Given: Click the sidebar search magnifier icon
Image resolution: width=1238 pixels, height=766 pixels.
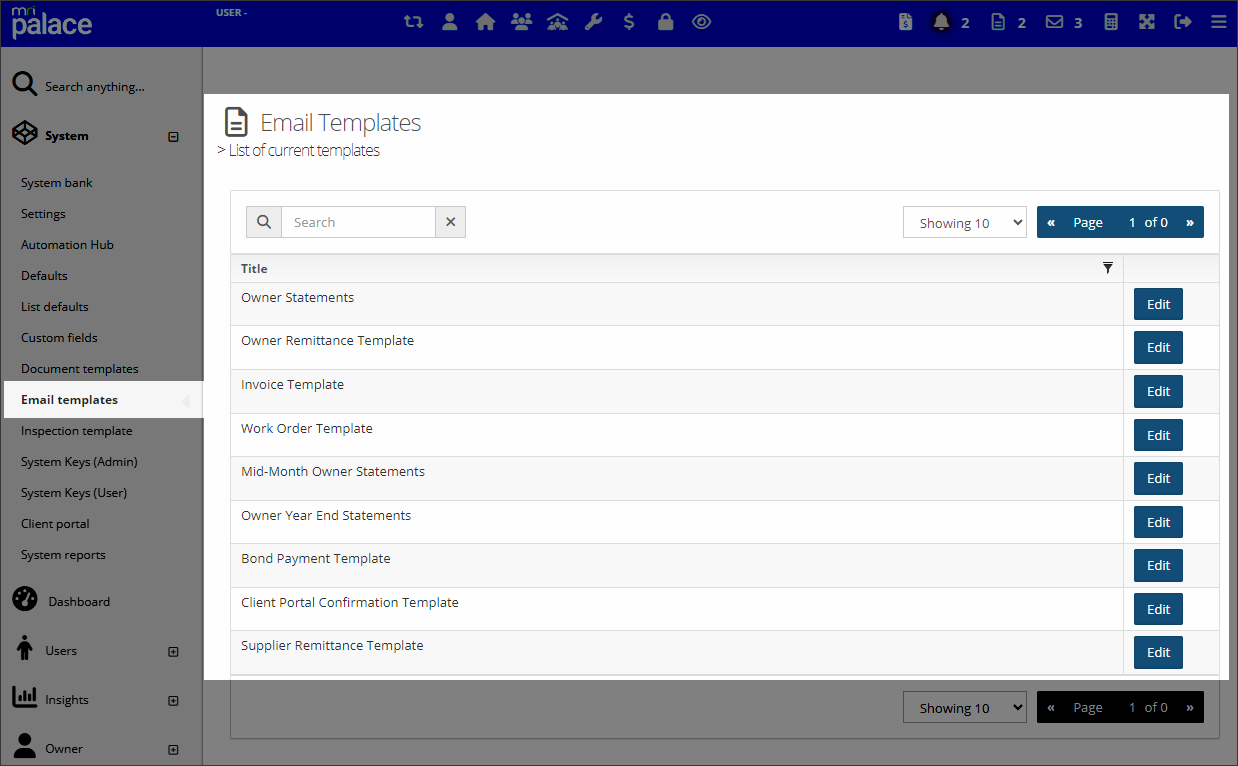Looking at the screenshot, I should (25, 84).
